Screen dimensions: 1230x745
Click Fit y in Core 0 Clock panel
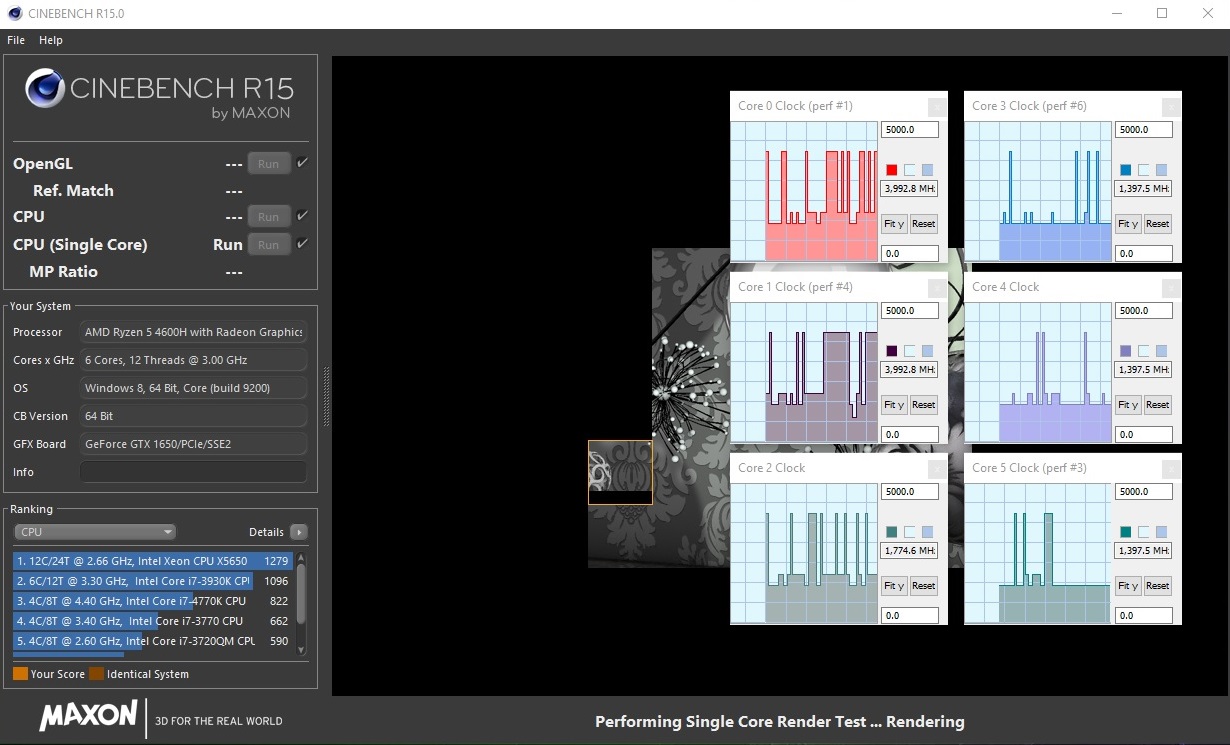click(894, 224)
